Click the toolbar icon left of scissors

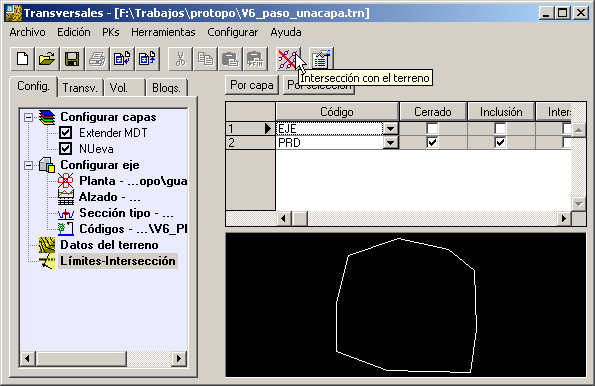coord(147,59)
